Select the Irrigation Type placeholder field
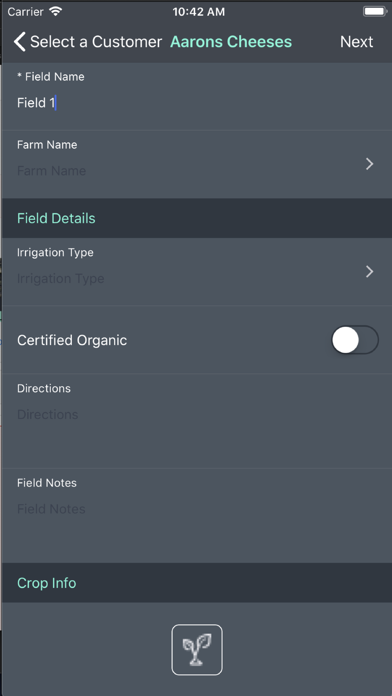Viewport: 392px width, 696px height. click(x=61, y=279)
